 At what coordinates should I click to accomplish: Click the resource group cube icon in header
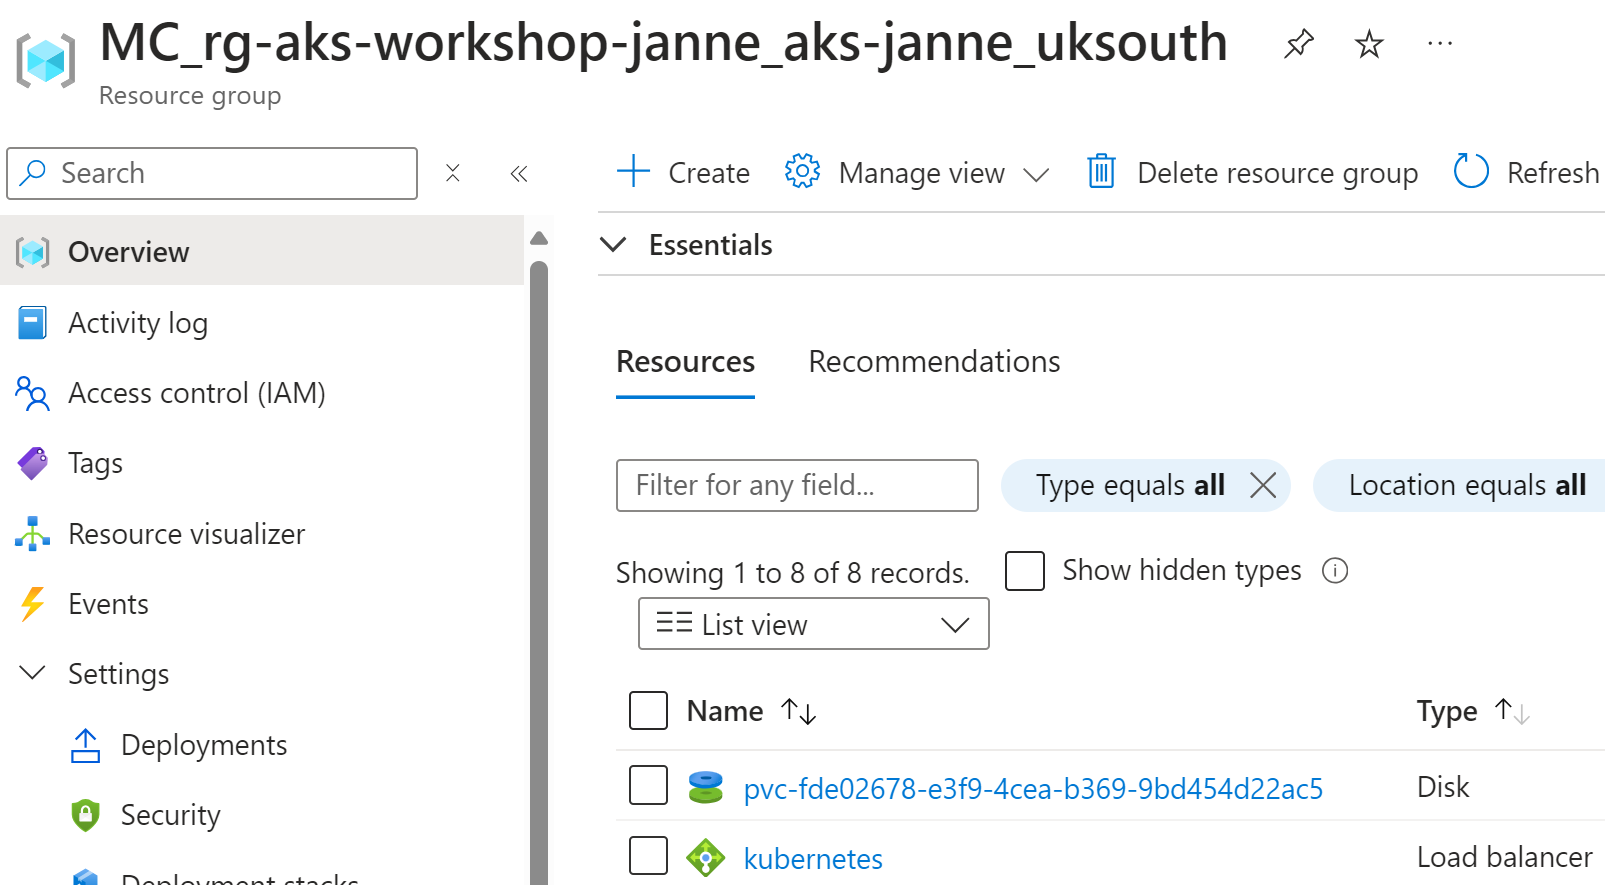pyautogui.click(x=46, y=61)
